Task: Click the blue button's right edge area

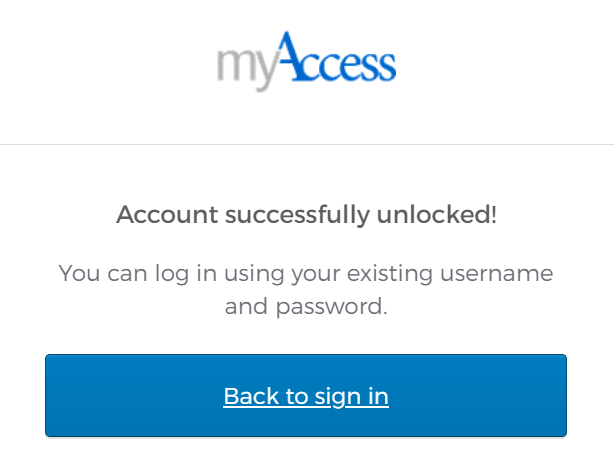Action: 545,396
